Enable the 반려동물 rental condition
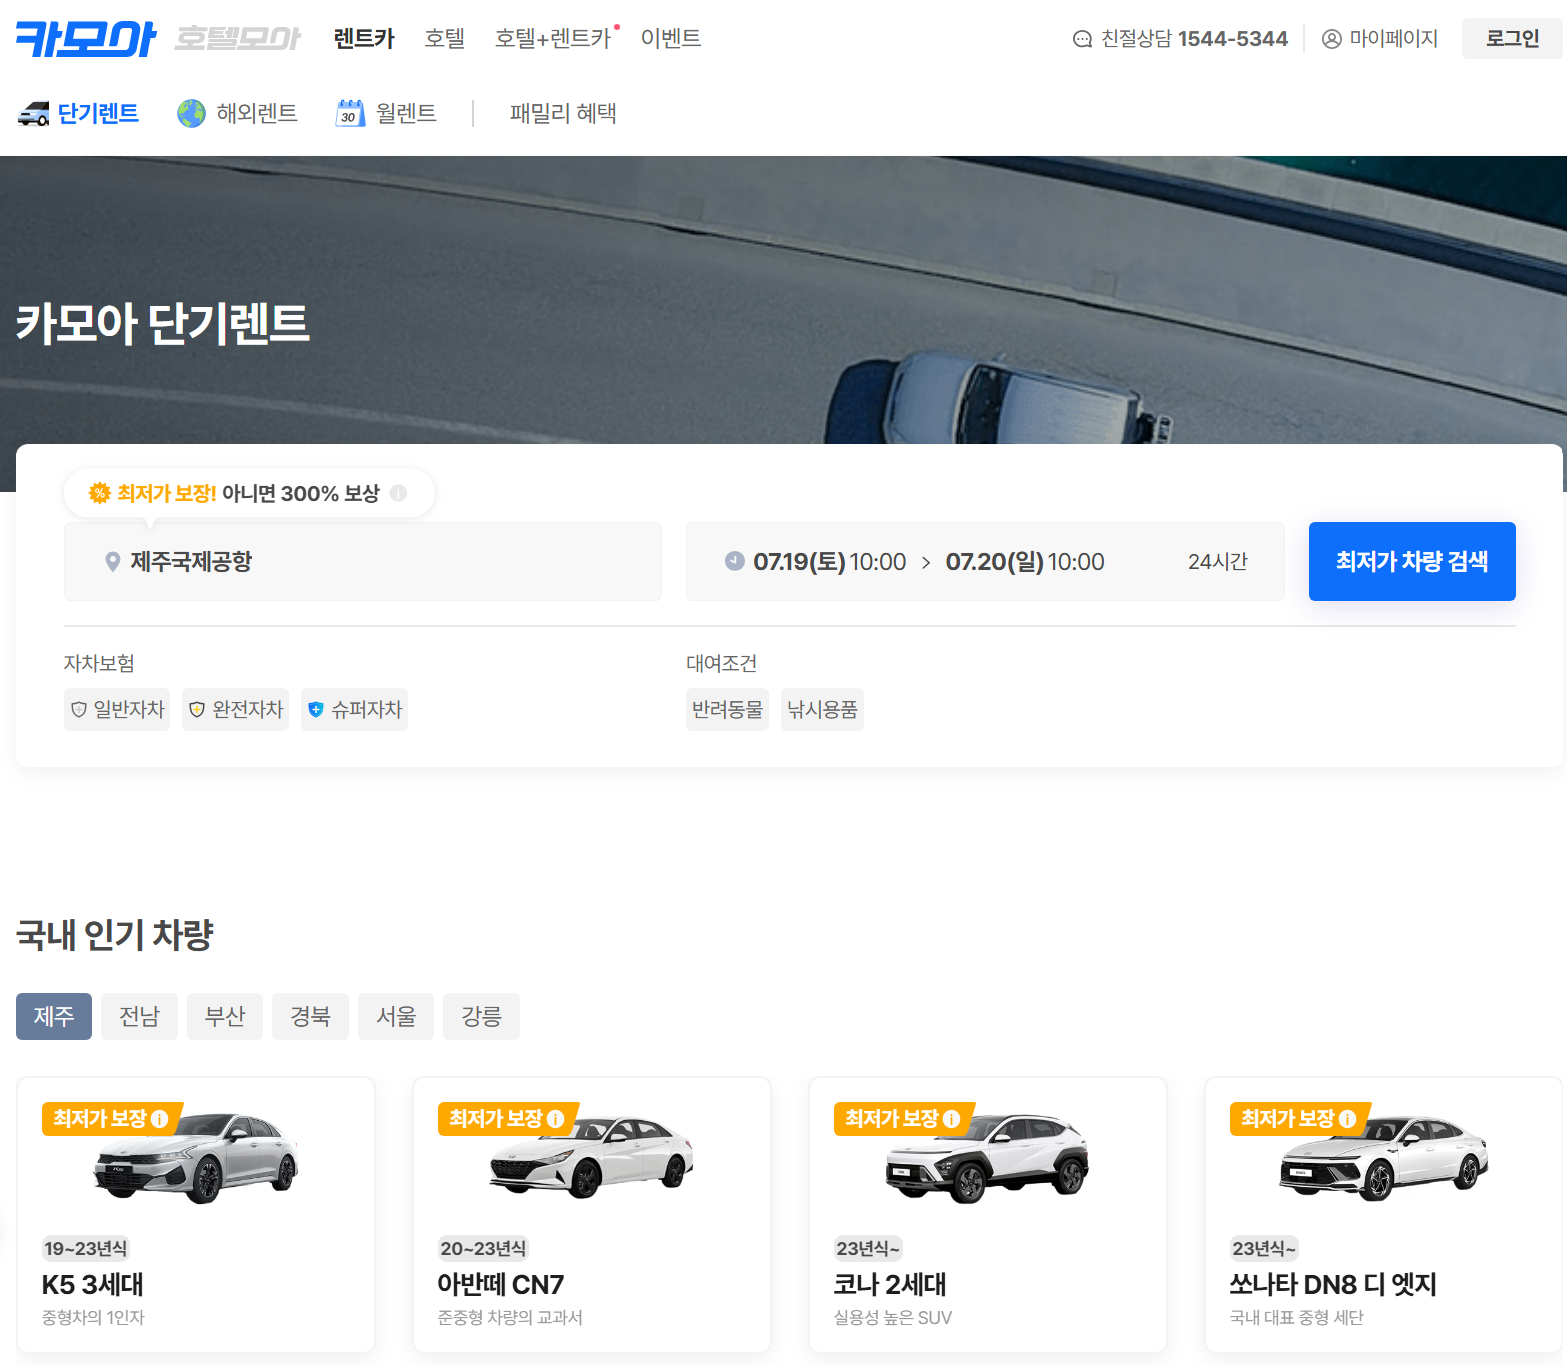1567x1366 pixels. pyautogui.click(x=727, y=709)
